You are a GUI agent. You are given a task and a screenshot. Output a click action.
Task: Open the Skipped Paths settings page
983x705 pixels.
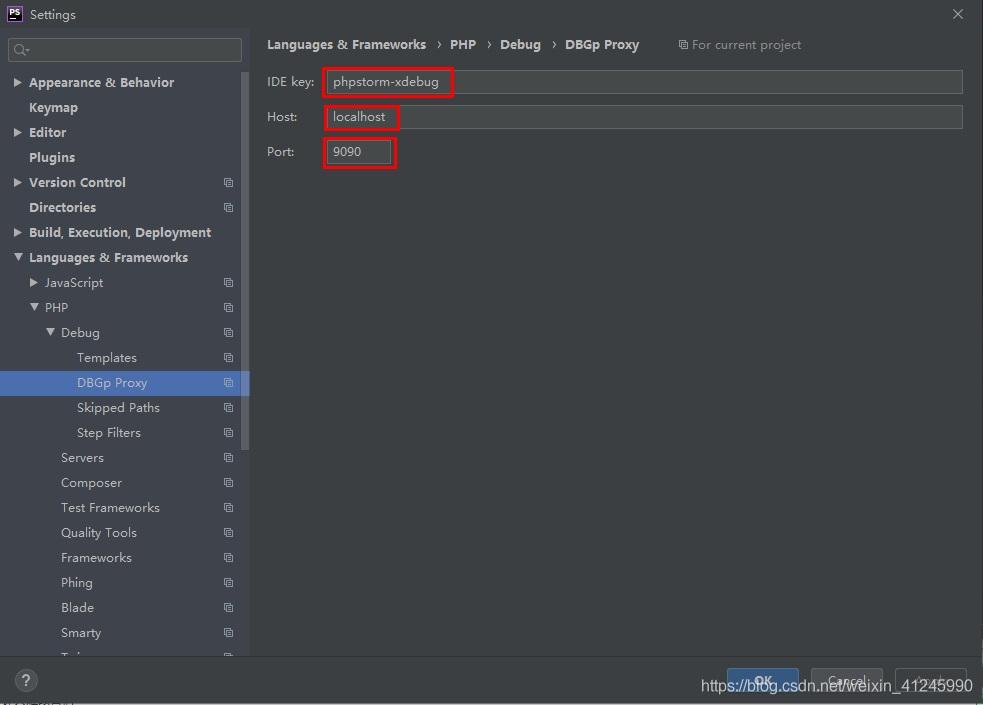click(x=118, y=408)
